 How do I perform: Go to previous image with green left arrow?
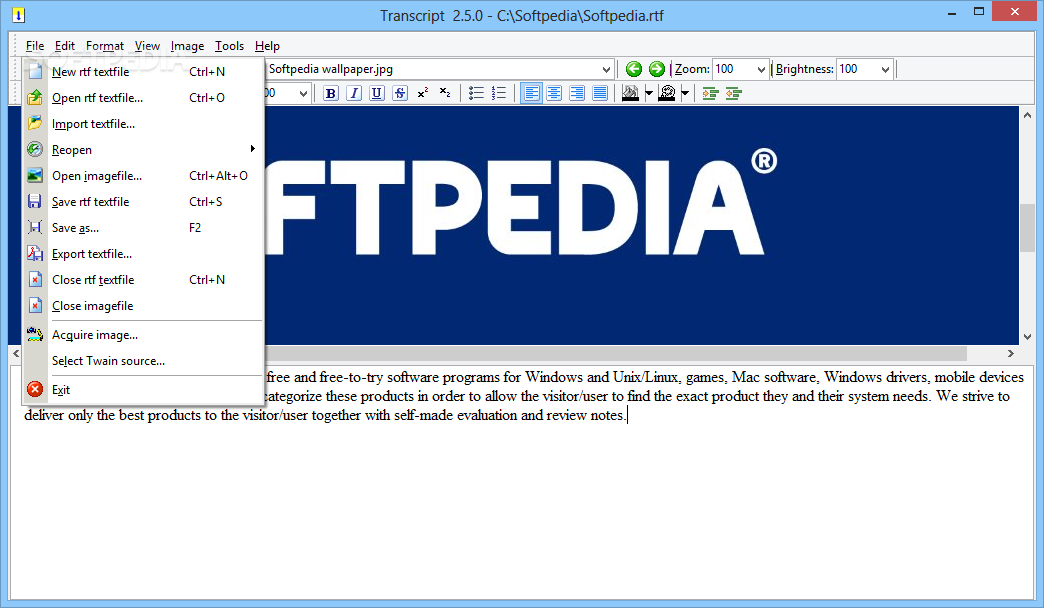click(634, 69)
